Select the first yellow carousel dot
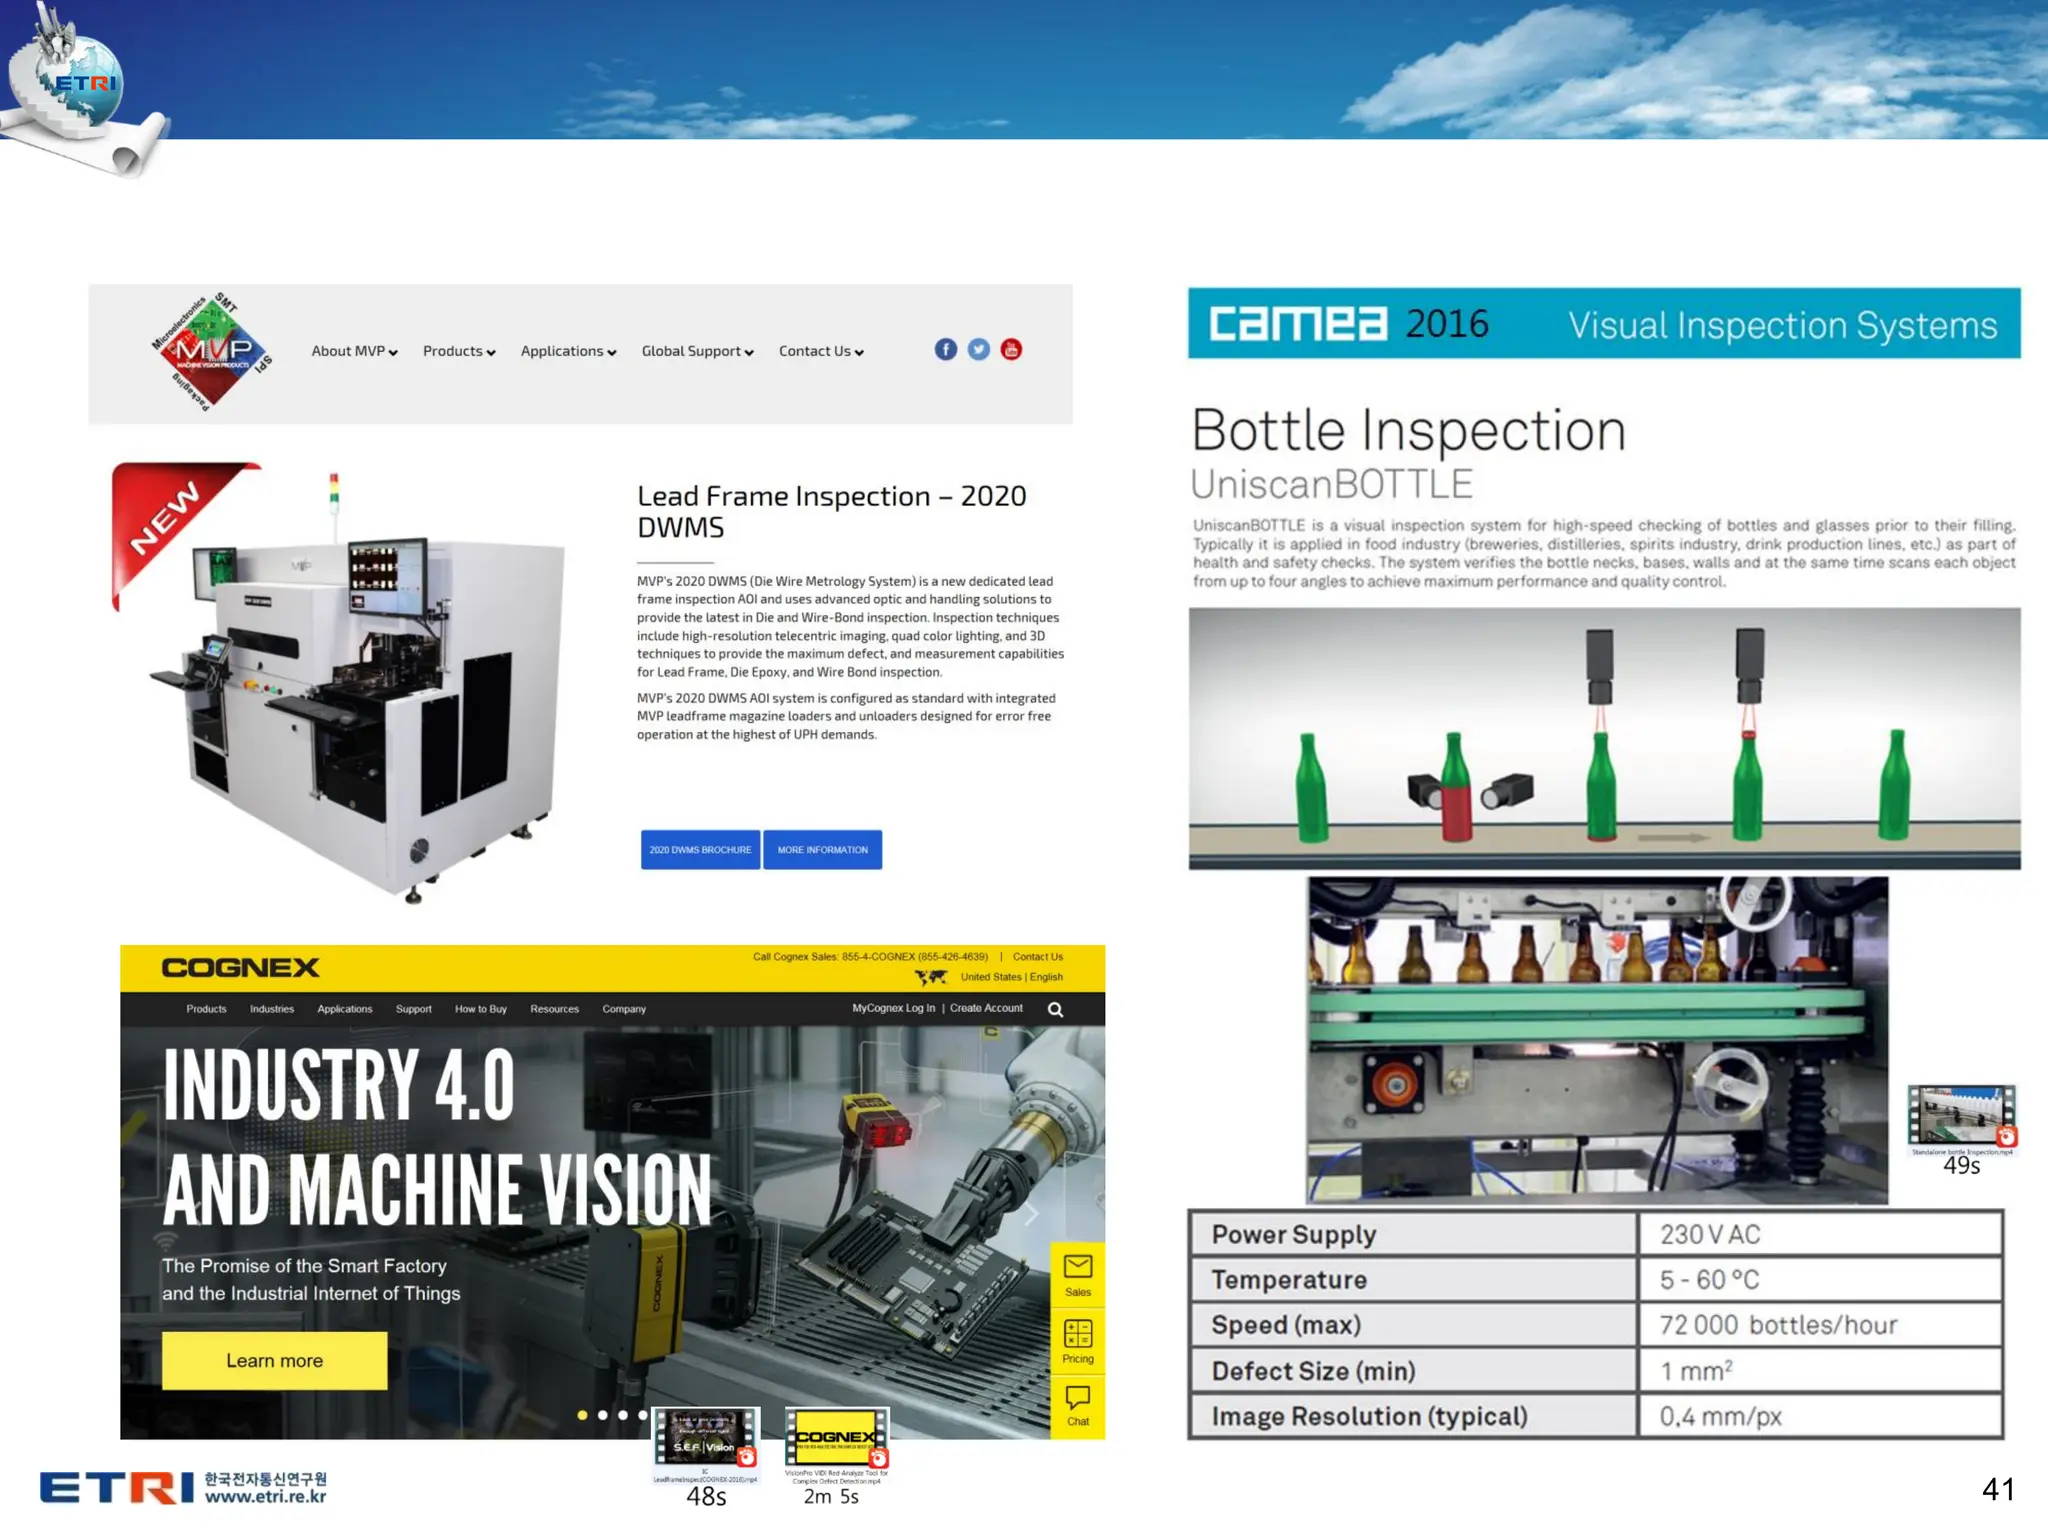 coord(582,1415)
